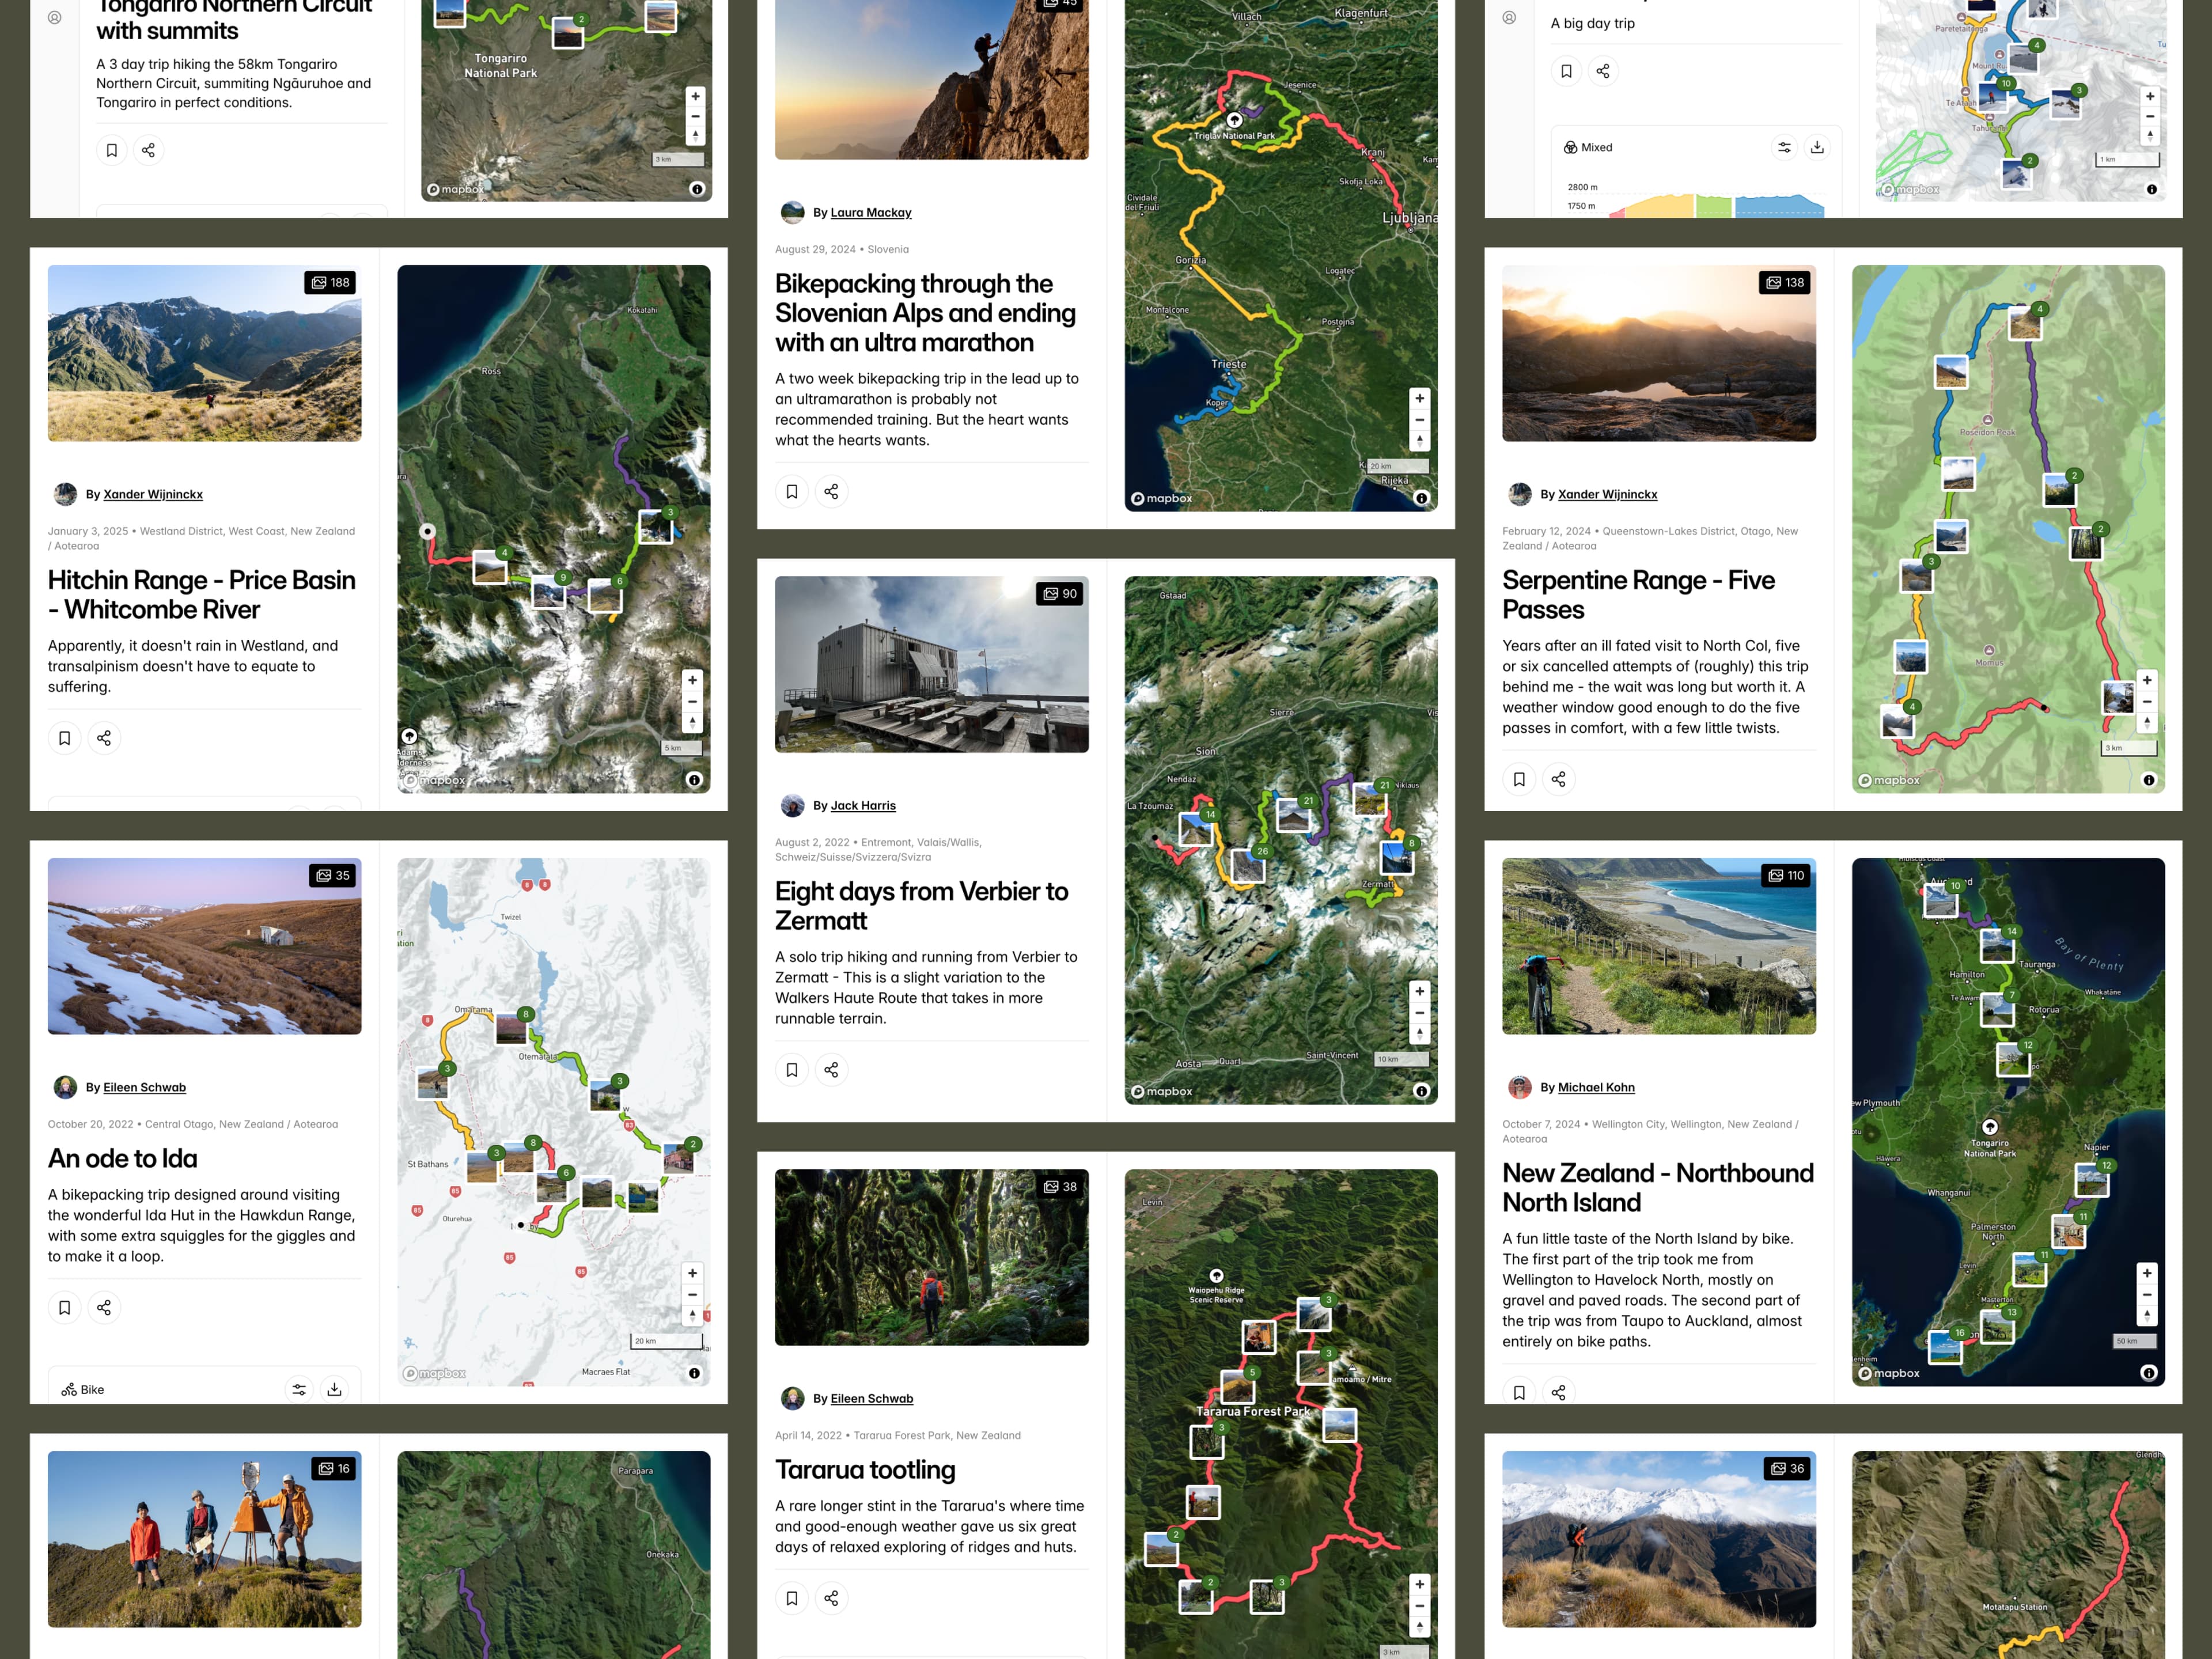This screenshot has height=1659, width=2212.
Task: Open Jack Harris's author profile
Action: click(x=863, y=805)
